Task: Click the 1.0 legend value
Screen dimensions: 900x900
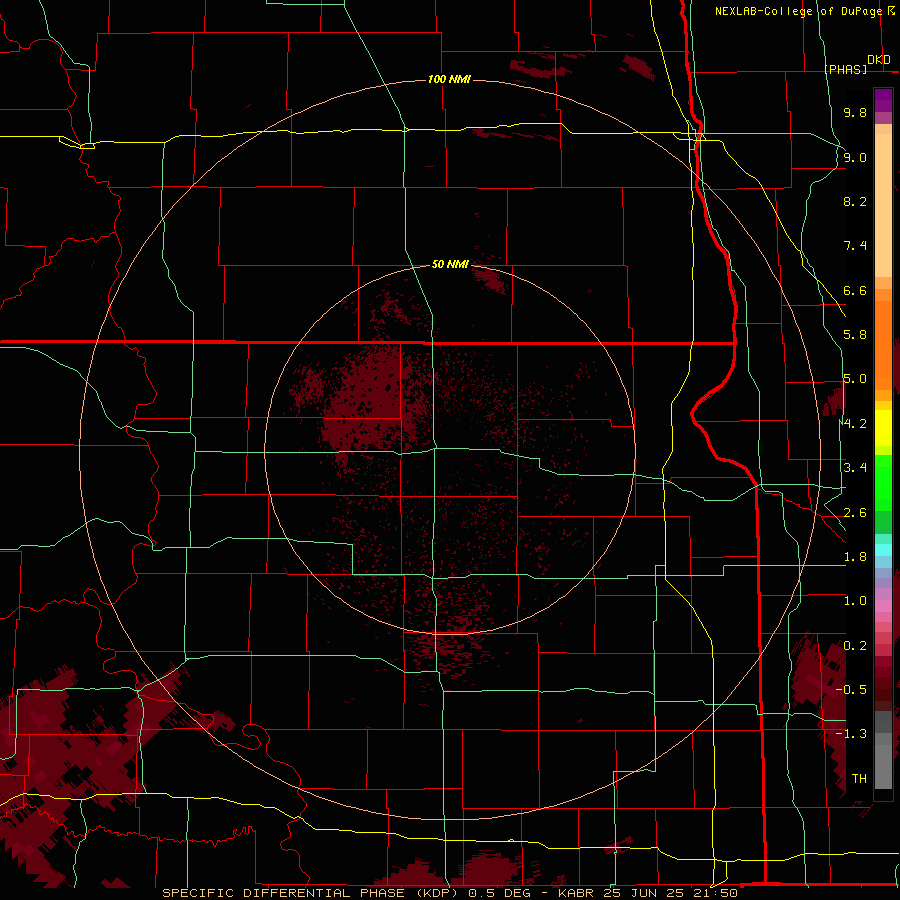Action: [x=855, y=601]
